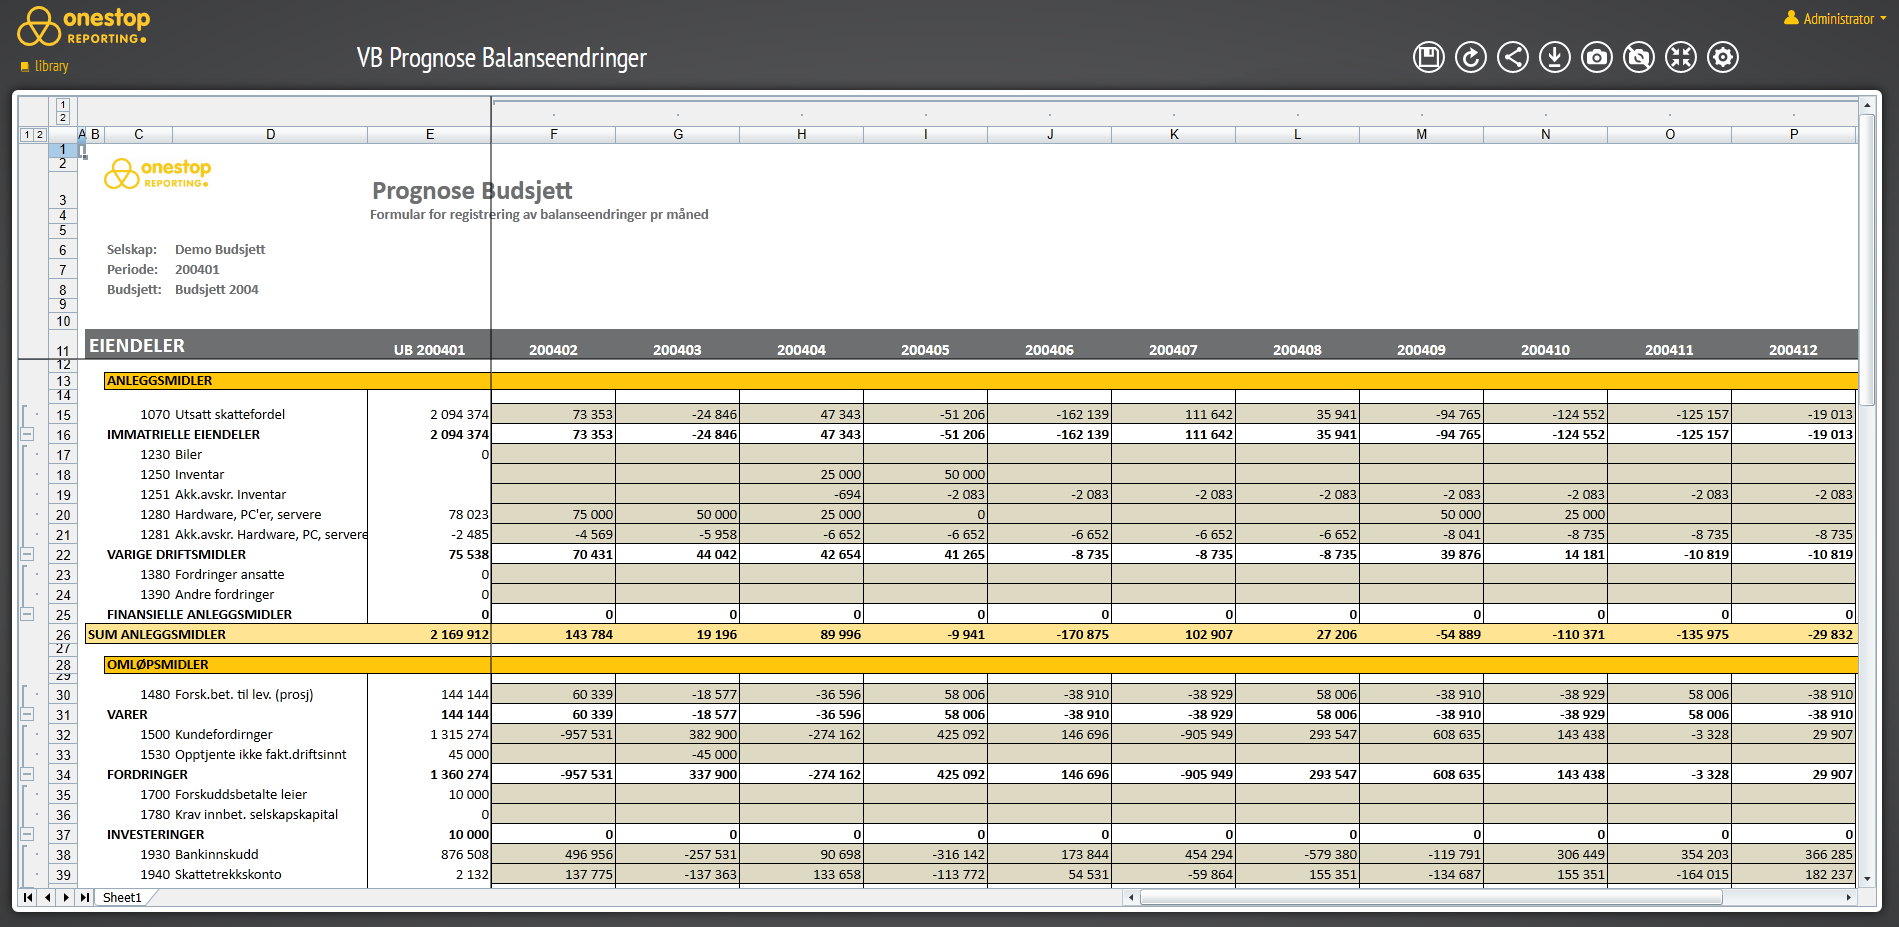Select cell 496 956 in Bankinnskudd row
Image resolution: width=1899 pixels, height=927 pixels.
click(554, 854)
